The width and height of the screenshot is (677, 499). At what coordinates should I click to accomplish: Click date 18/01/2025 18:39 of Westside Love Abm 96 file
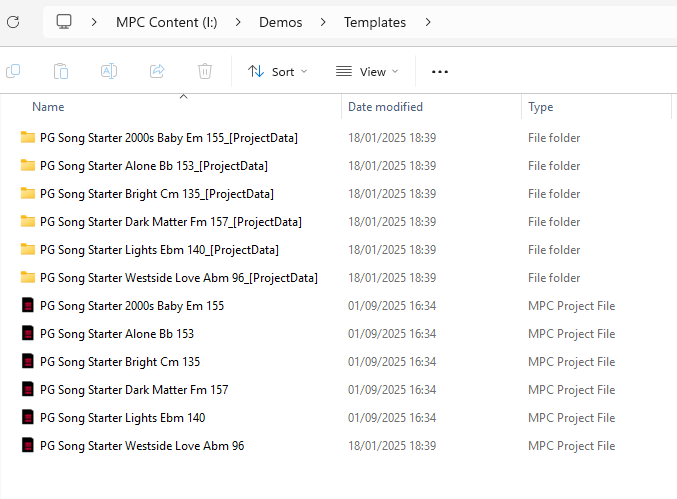coord(392,446)
